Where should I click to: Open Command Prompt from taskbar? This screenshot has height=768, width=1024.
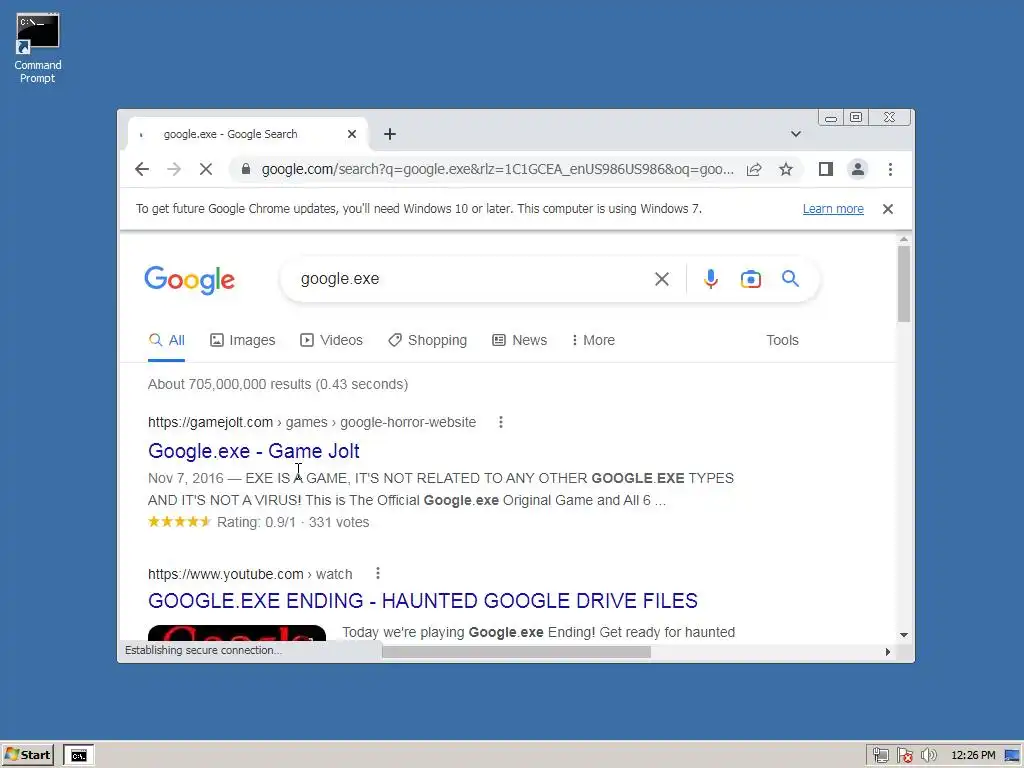click(79, 756)
